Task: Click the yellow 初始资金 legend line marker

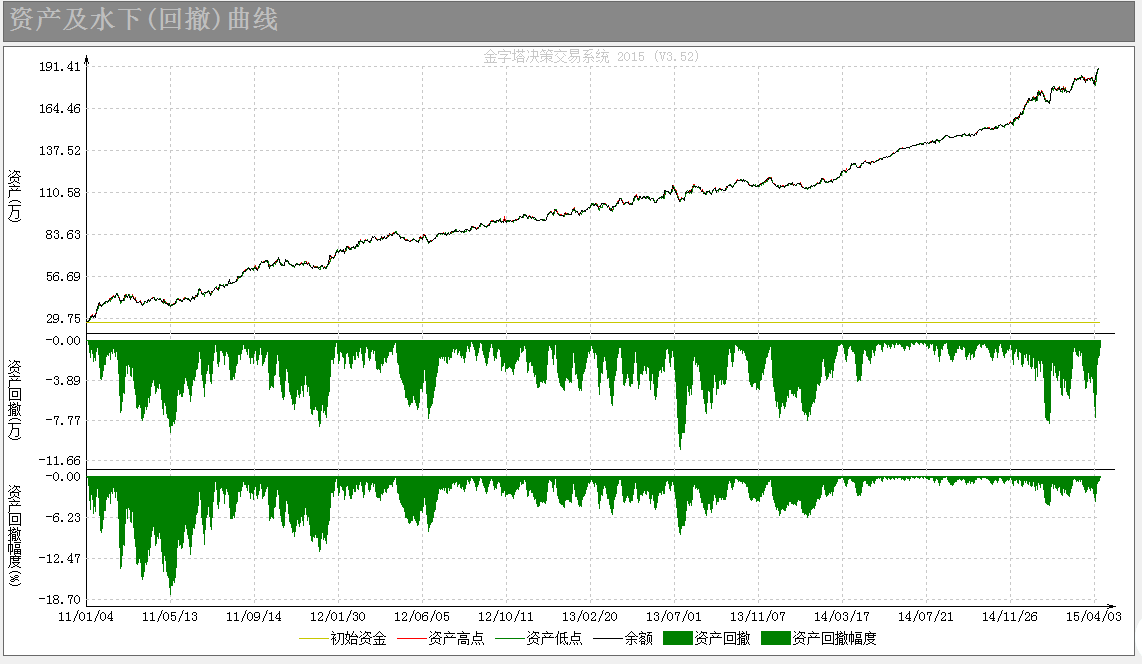Action: (314, 638)
